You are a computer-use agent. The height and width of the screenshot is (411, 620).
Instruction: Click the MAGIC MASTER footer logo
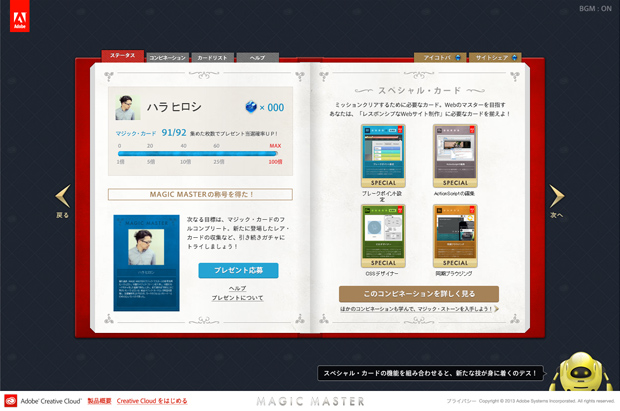[x=310, y=402]
